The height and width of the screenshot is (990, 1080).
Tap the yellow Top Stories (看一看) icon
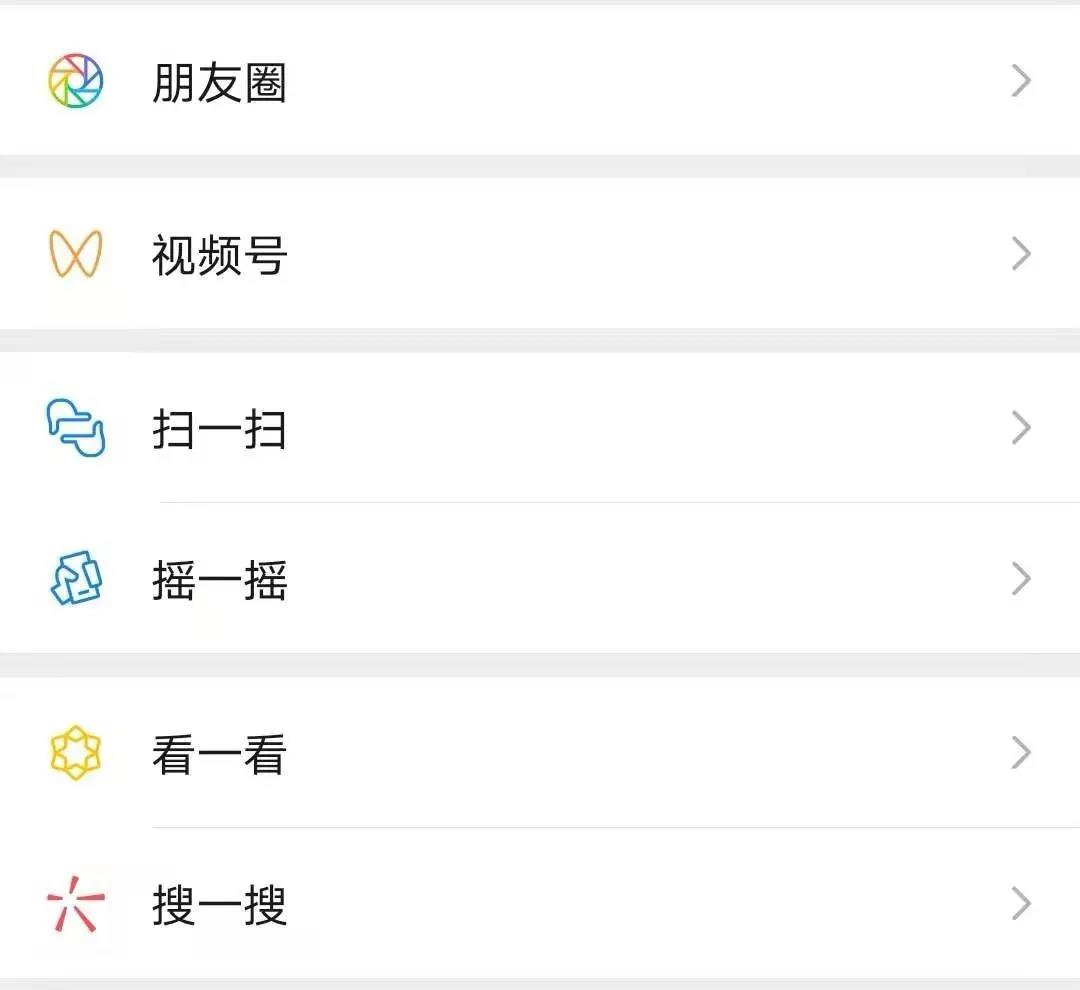pyautogui.click(x=76, y=752)
